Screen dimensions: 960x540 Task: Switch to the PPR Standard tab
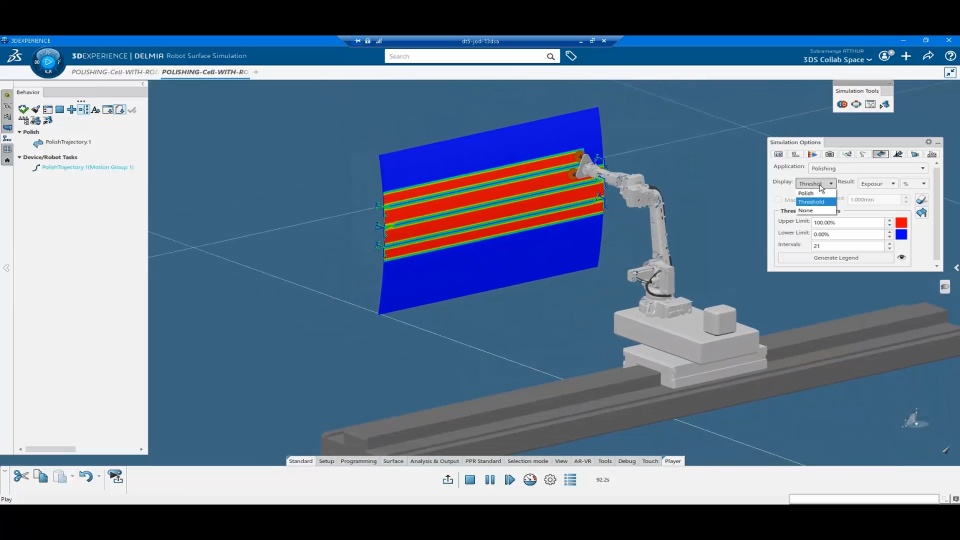[x=483, y=462]
